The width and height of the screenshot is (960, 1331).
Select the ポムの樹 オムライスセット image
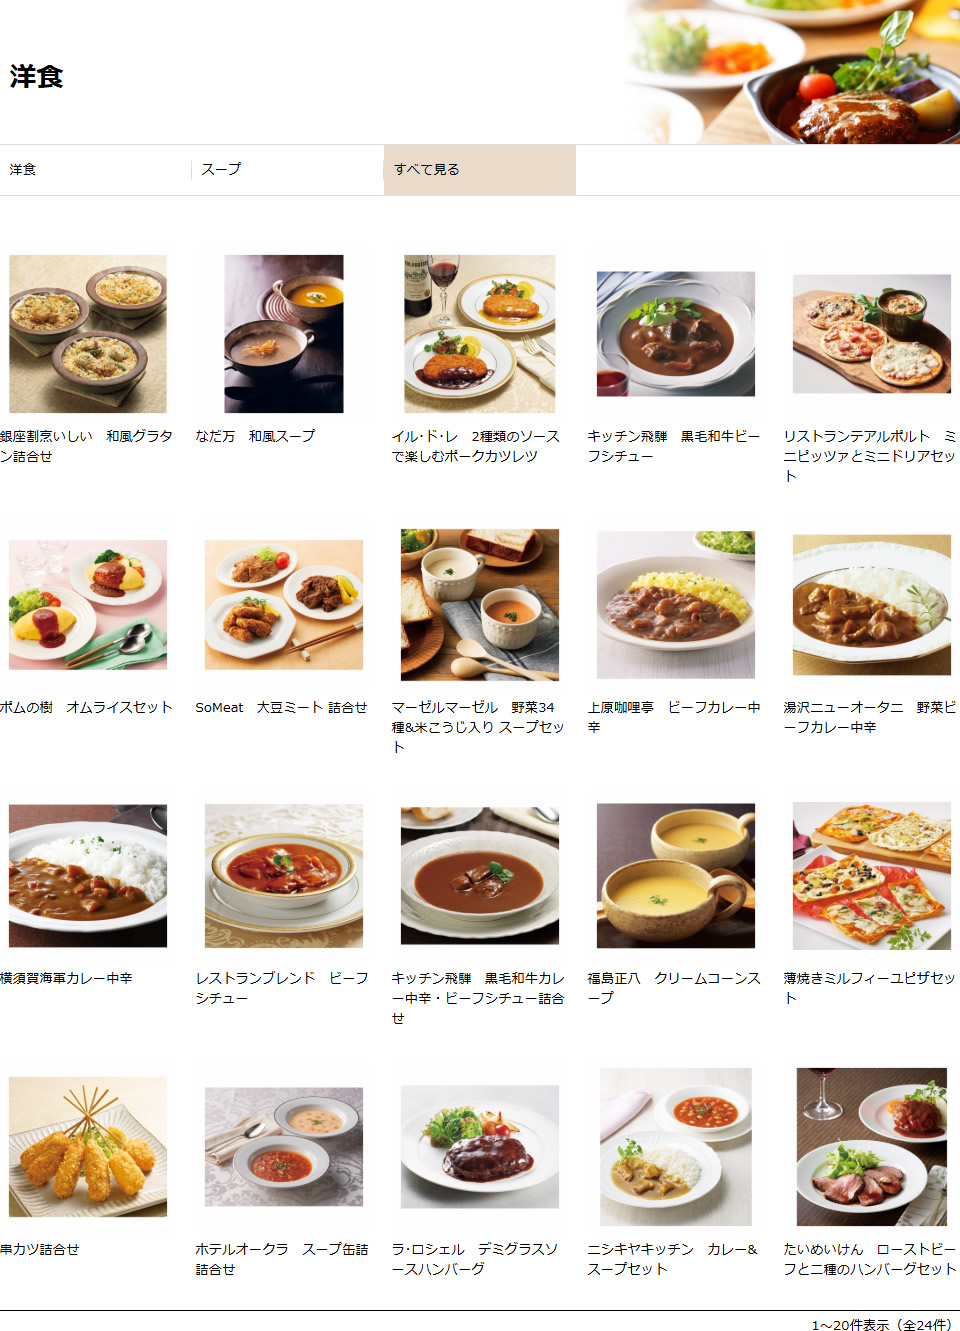pyautogui.click(x=88, y=605)
